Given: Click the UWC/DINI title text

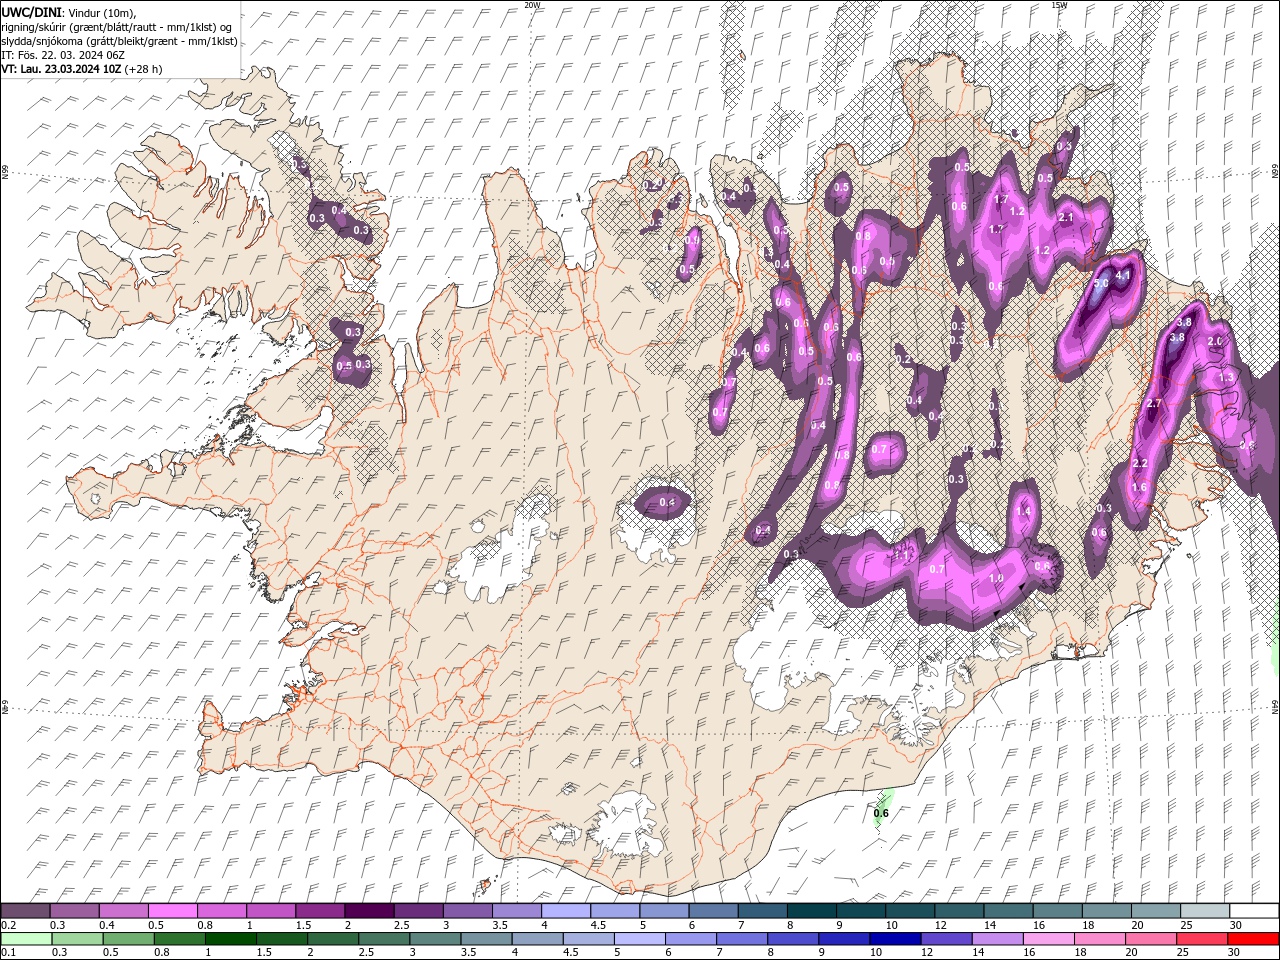Looking at the screenshot, I should pyautogui.click(x=32, y=12).
